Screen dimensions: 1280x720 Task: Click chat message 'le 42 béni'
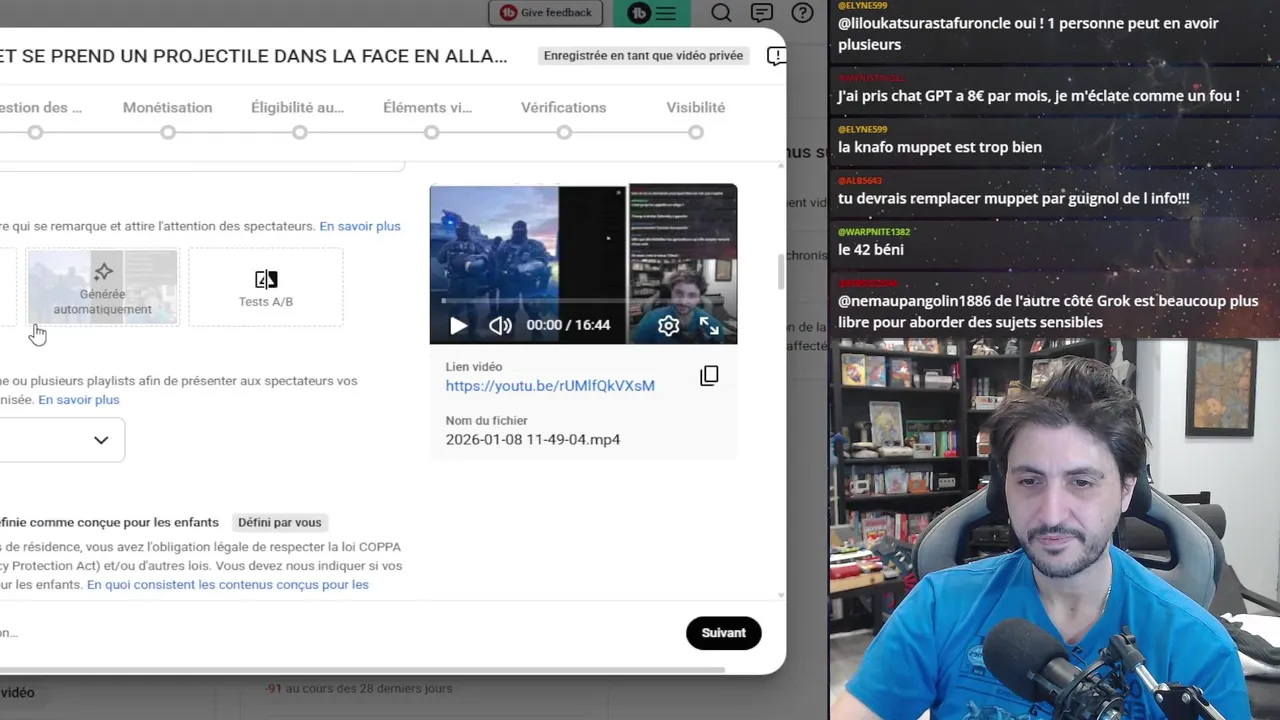[871, 250]
